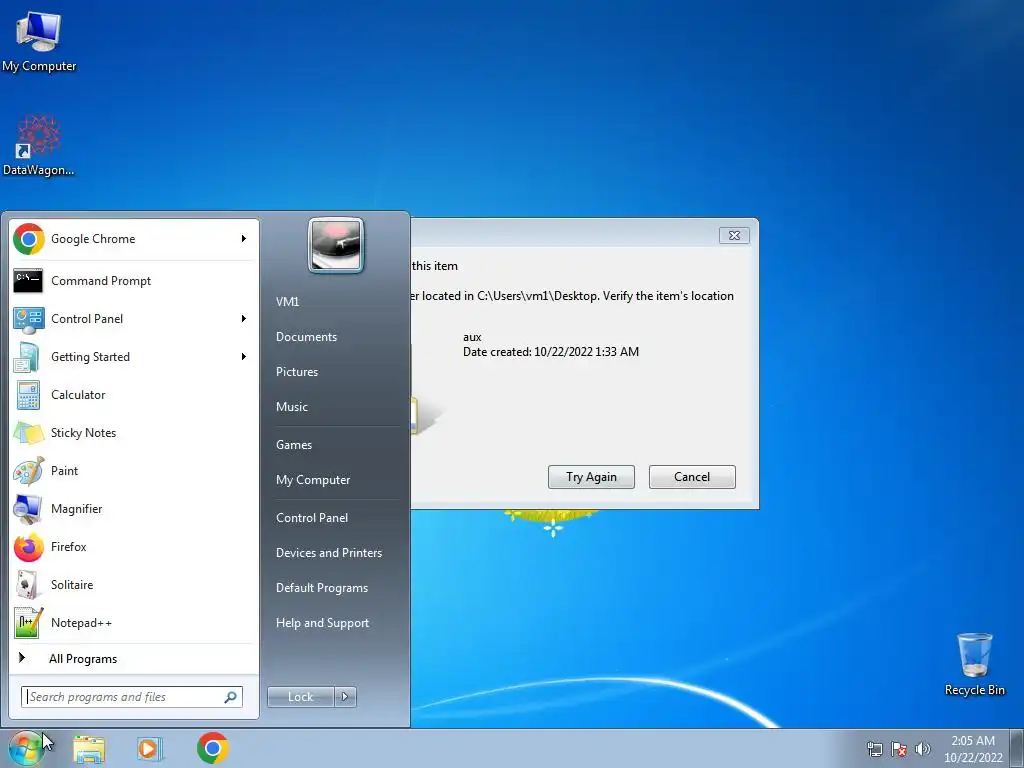Open Windows Explorer taskbar icon
The height and width of the screenshot is (768, 1024).
[89, 749]
